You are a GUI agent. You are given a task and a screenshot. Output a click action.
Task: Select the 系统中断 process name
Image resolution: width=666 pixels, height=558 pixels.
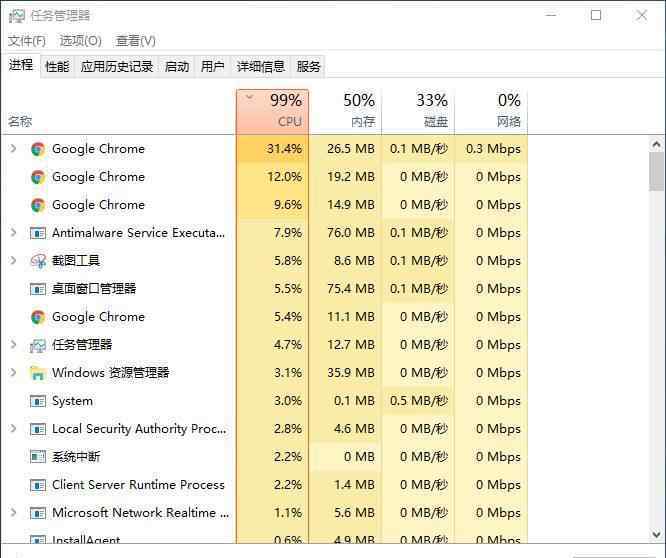76,457
